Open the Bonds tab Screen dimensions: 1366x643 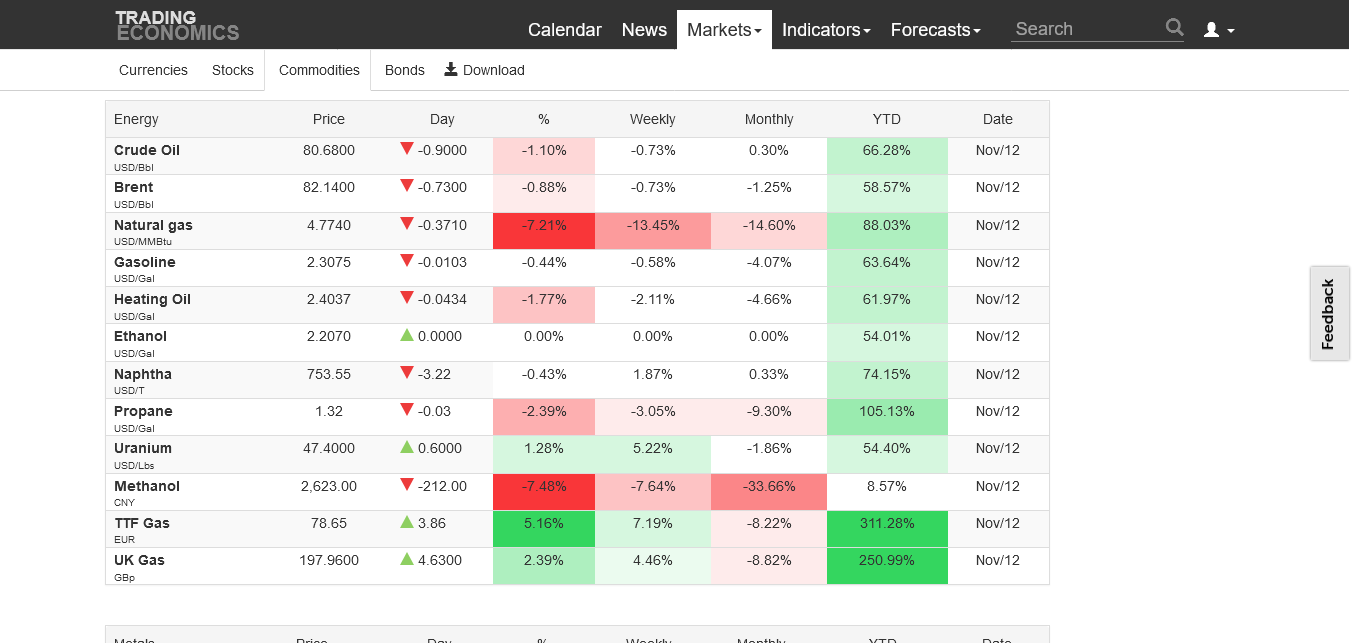tap(405, 70)
